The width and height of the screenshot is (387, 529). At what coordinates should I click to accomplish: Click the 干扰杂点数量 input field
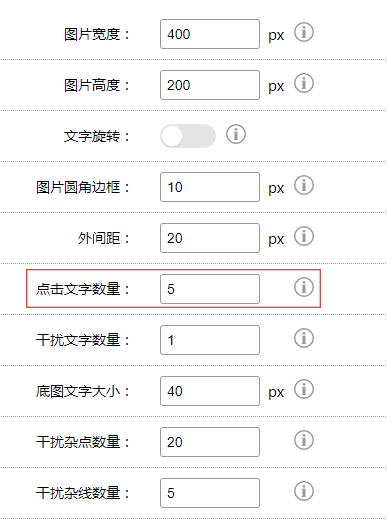(x=210, y=442)
